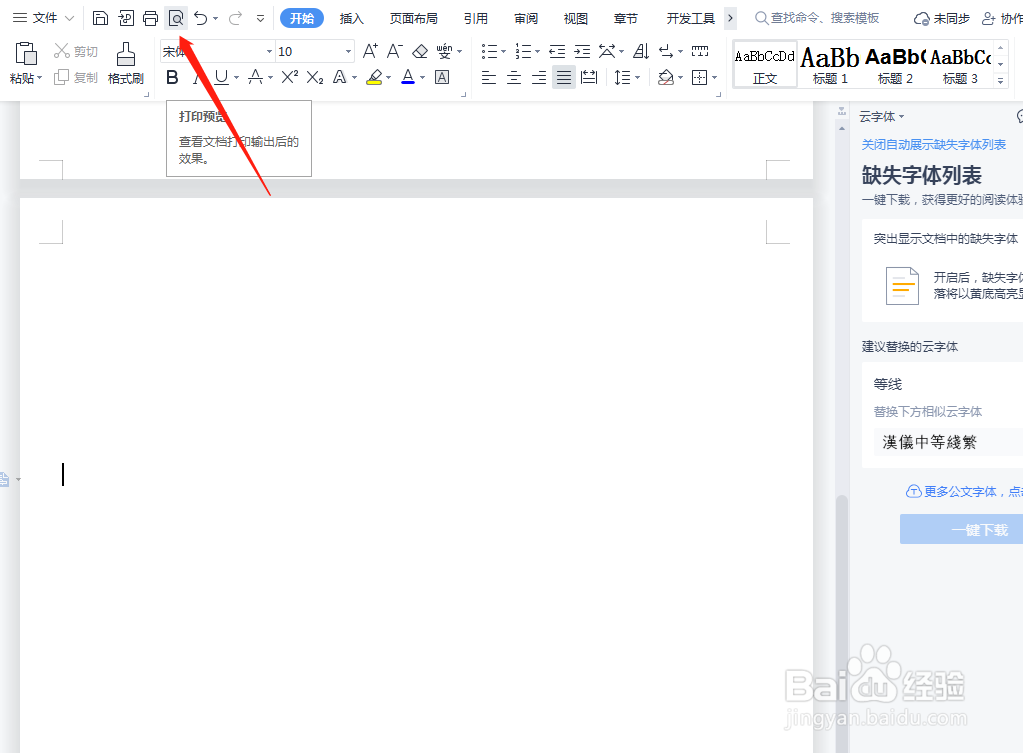Screen dimensions: 1023x753
Task: Expand font color dropdown arrow
Action: [422, 78]
